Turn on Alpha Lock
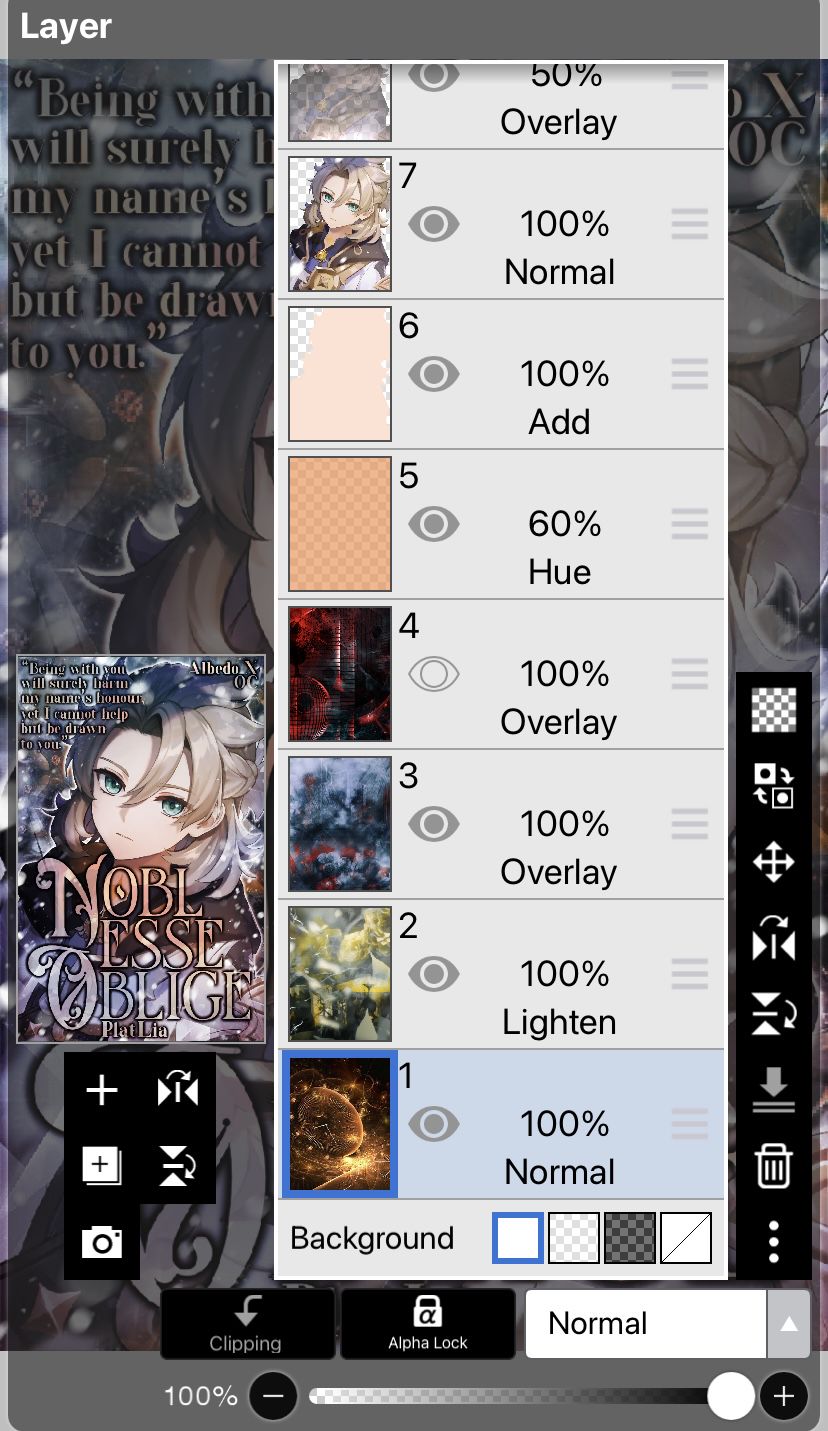This screenshot has height=1431, width=828. pos(428,1323)
